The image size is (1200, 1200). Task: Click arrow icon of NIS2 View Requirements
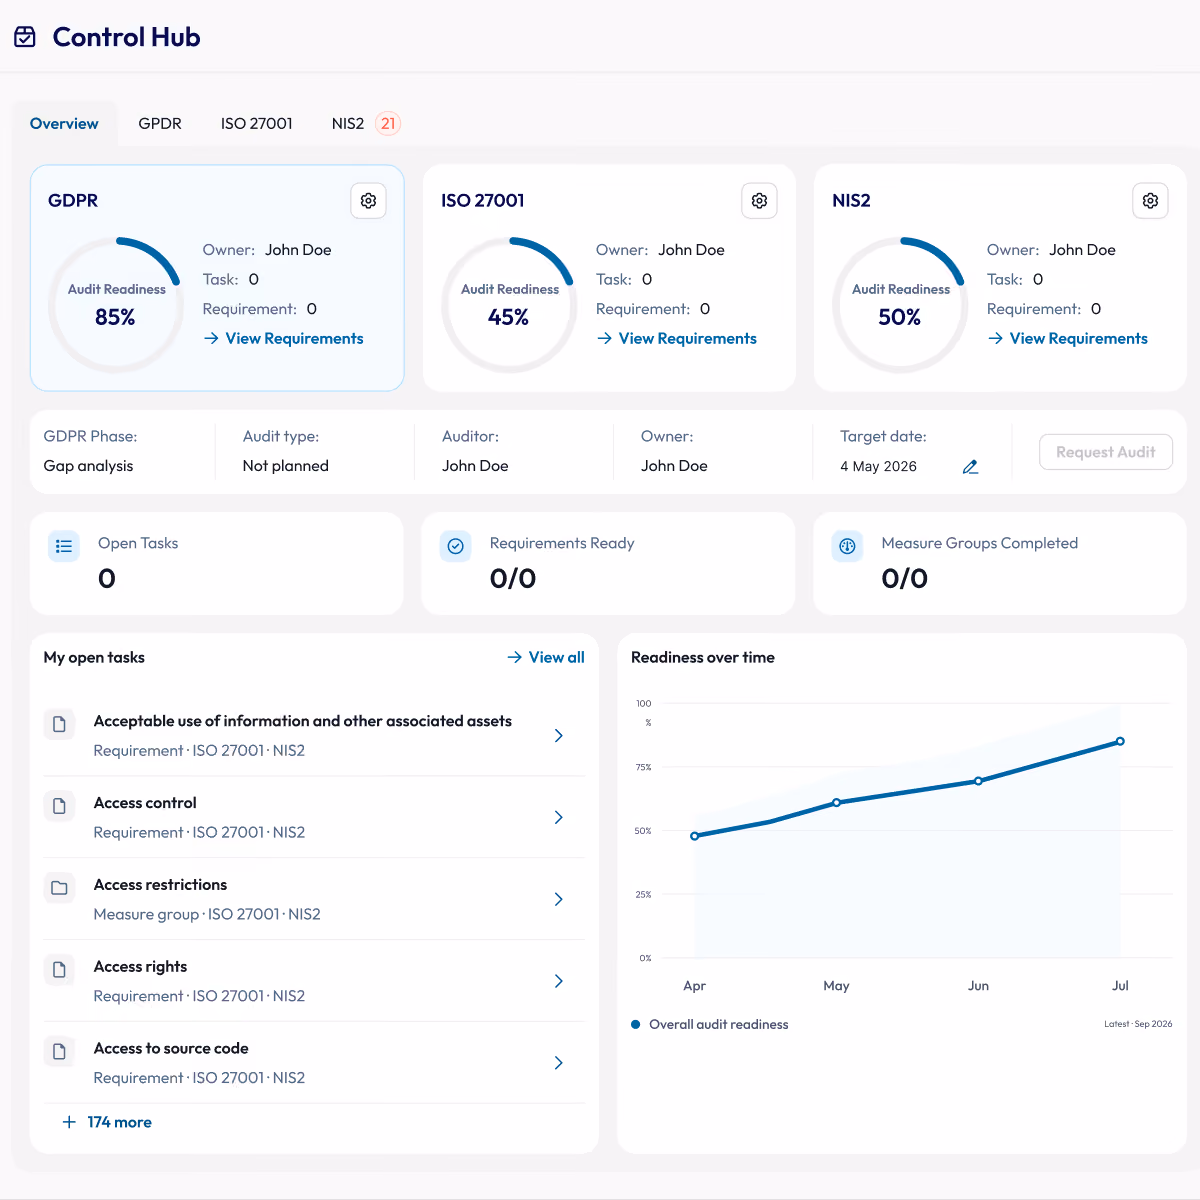pos(995,339)
